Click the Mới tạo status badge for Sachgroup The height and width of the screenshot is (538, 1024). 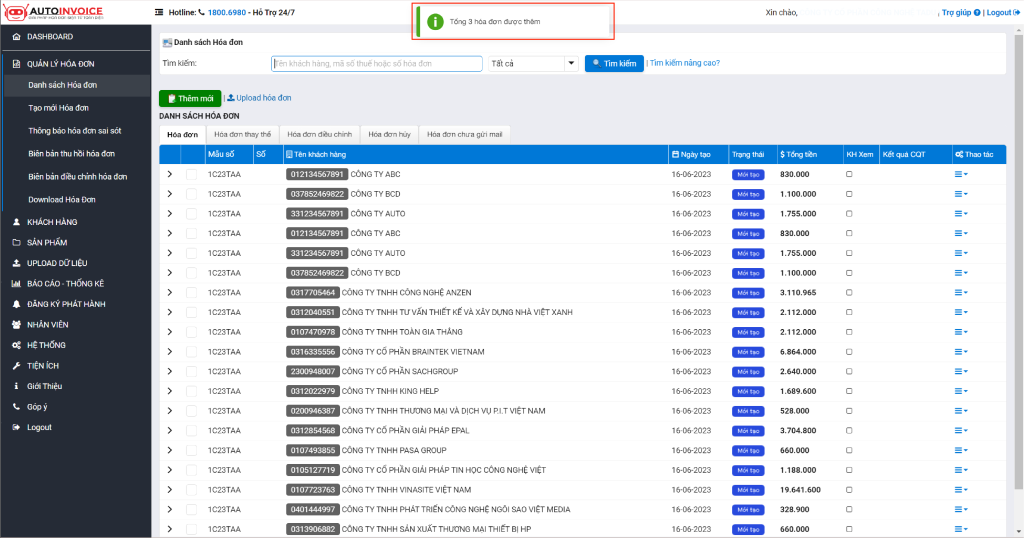pyautogui.click(x=748, y=372)
